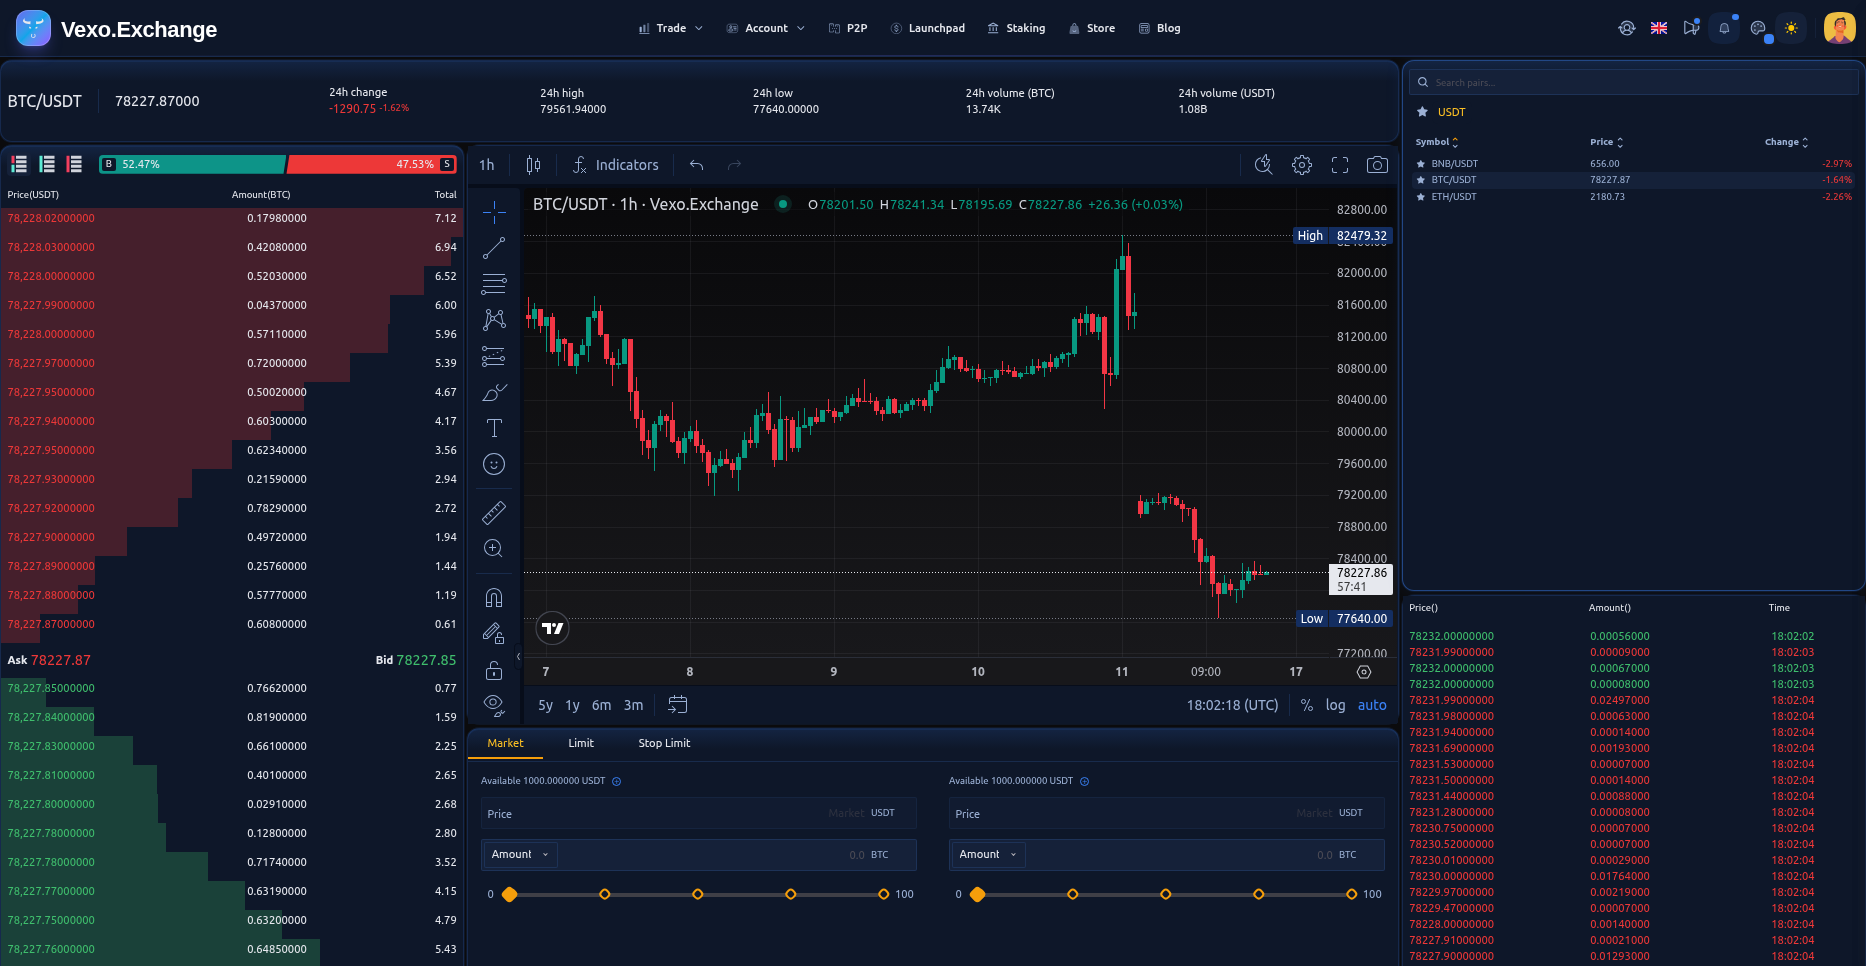Toggle hide all drawings eye icon
1866x966 pixels.
point(494,705)
